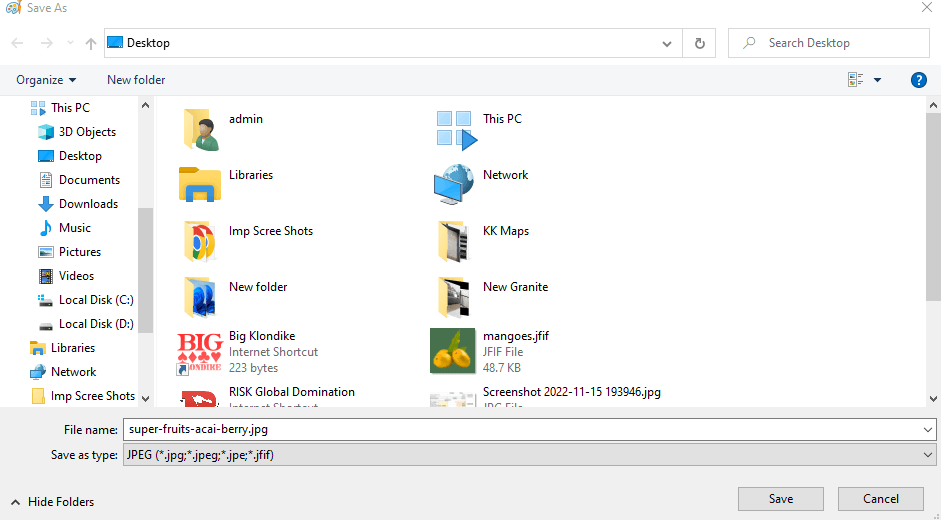Close the Save As dialog

pyautogui.click(x=927, y=7)
